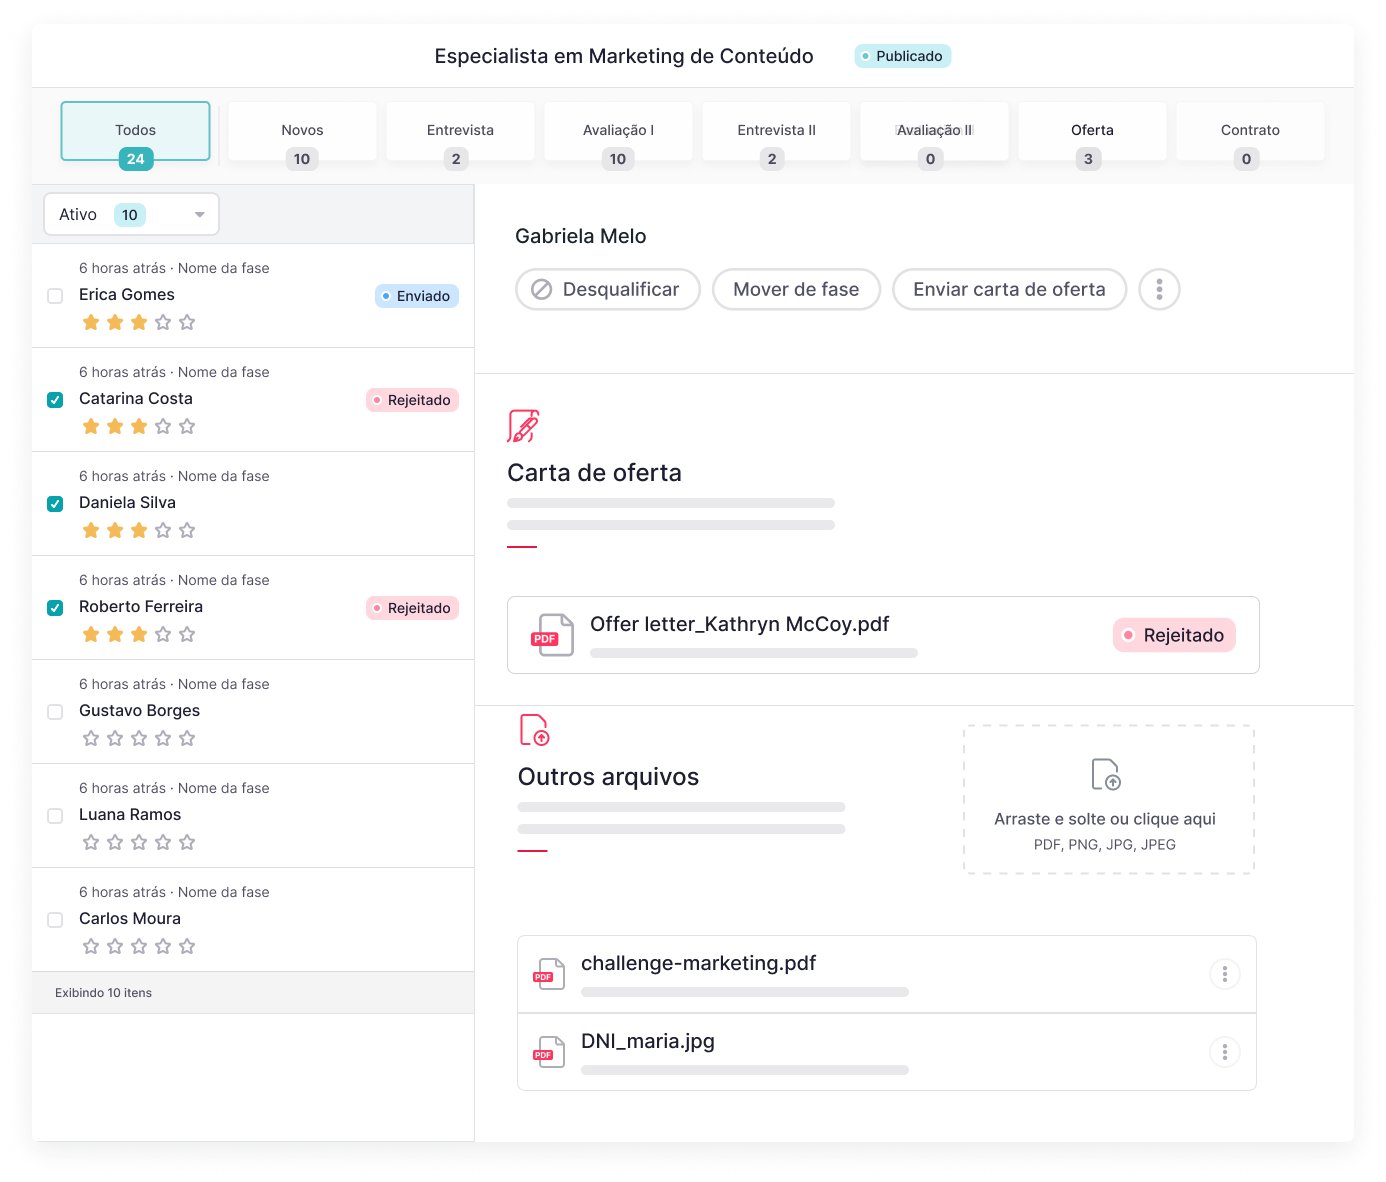The image size is (1386, 1182).
Task: Rate Catarina Costa four stars
Action: (x=163, y=426)
